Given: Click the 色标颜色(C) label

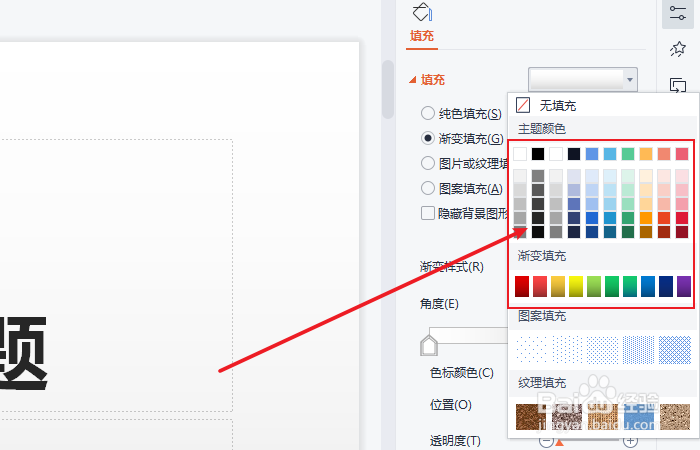Looking at the screenshot, I should coord(462,372).
